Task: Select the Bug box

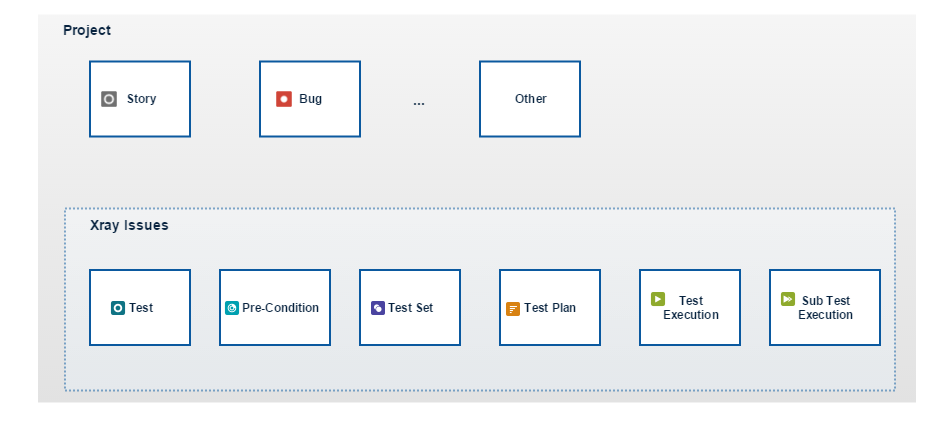Action: [310, 99]
